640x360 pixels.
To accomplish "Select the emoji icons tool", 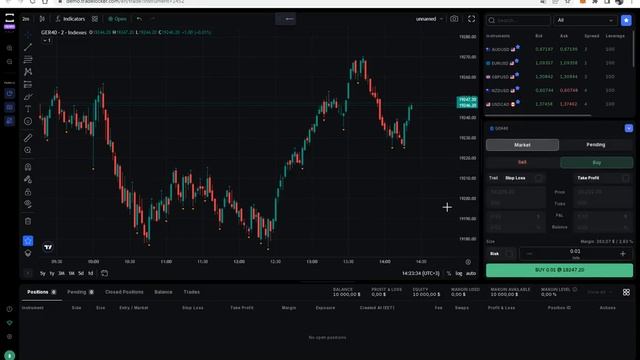I will click(x=28, y=121).
